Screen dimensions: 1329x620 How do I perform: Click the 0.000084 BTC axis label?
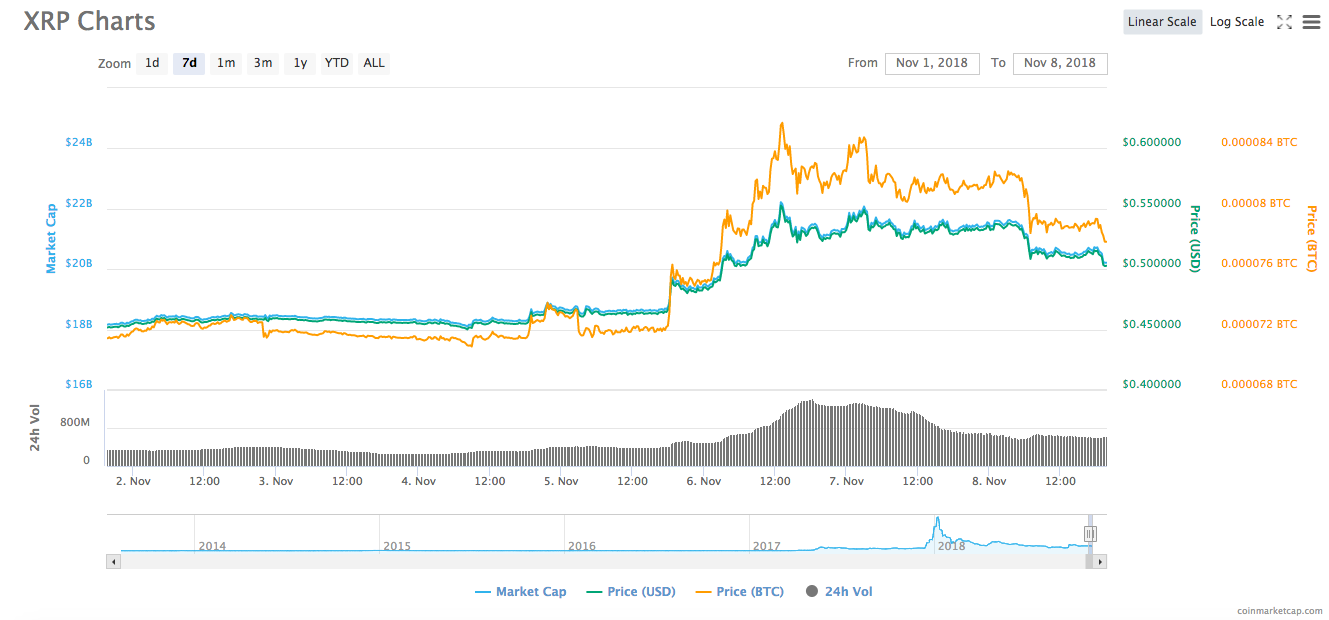tap(1259, 142)
